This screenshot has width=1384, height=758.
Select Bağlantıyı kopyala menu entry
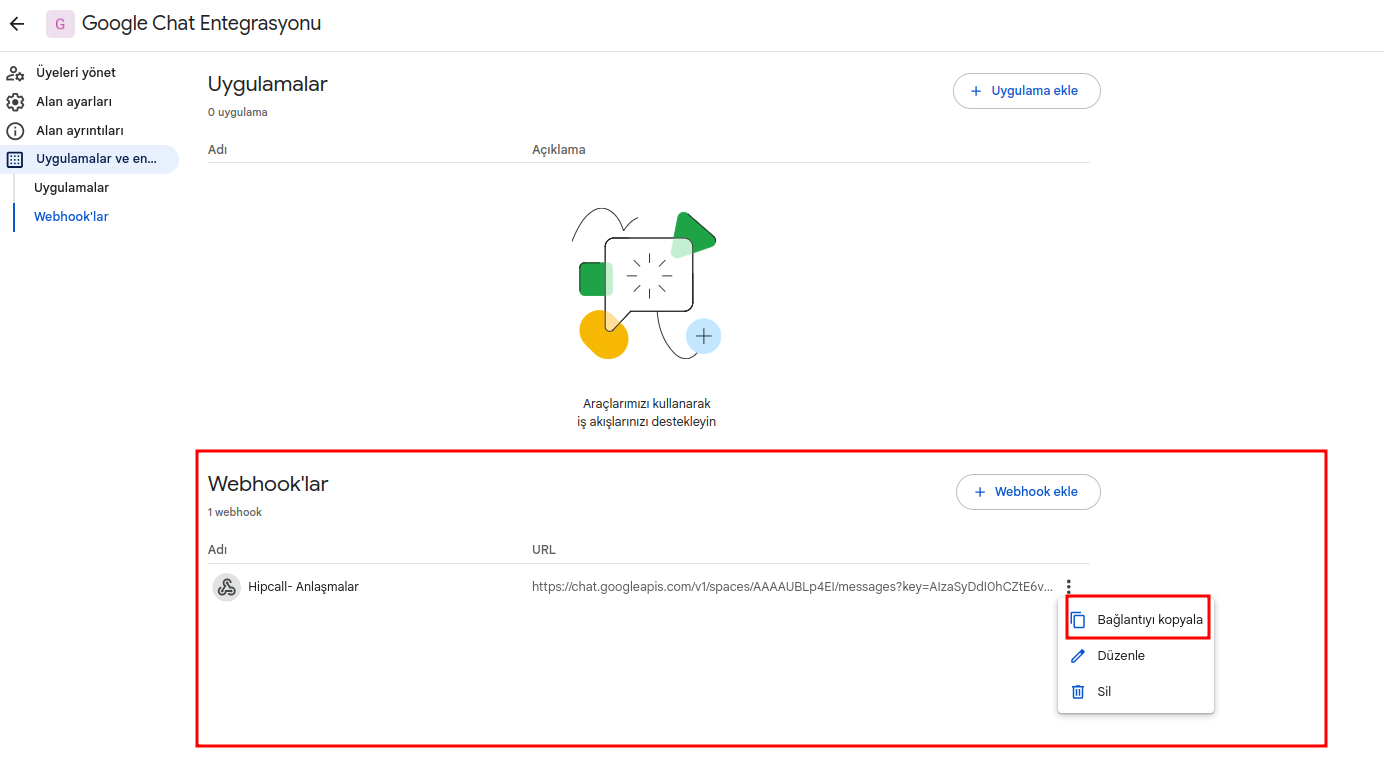(x=1149, y=620)
